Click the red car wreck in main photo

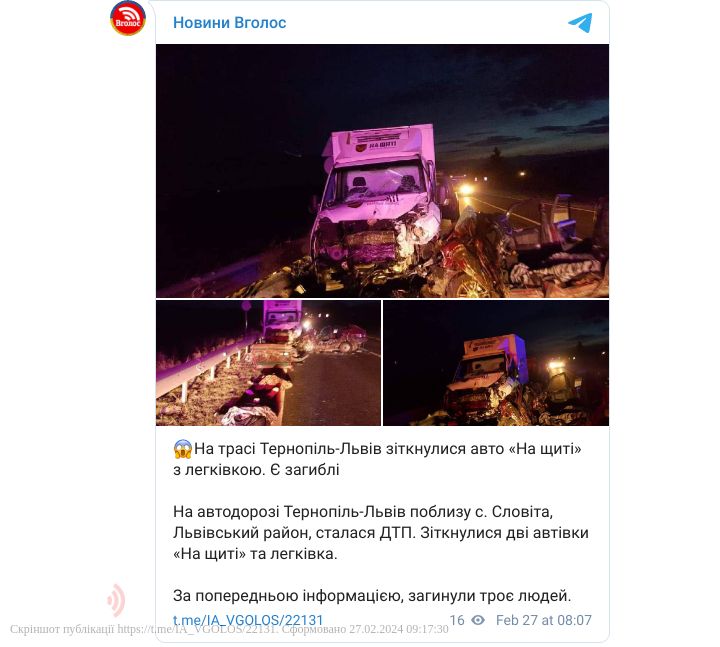tap(478, 257)
